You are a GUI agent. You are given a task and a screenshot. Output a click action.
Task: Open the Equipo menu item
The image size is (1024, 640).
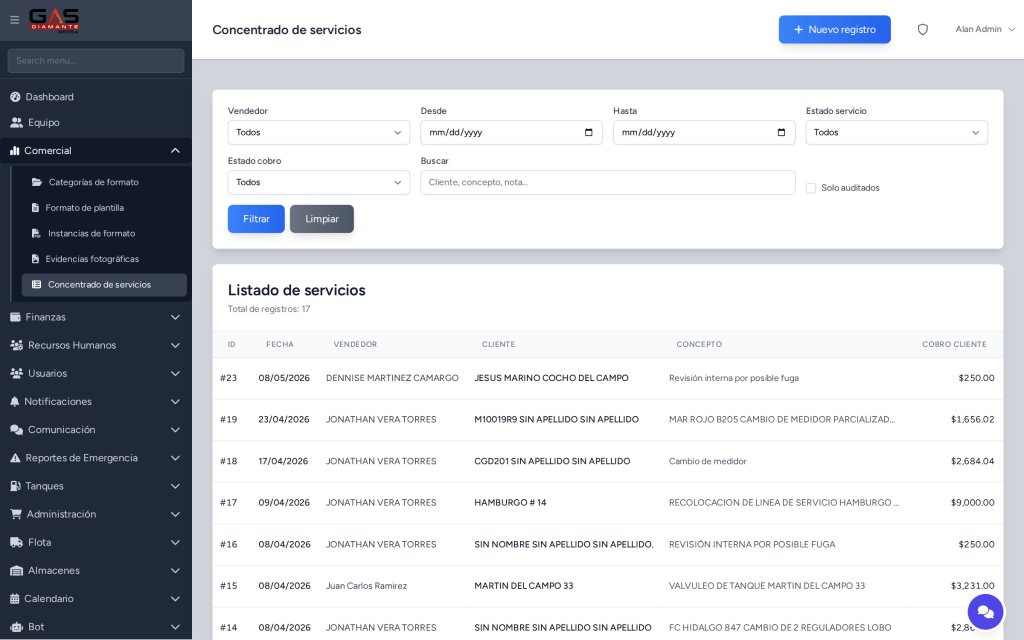click(x=95, y=122)
